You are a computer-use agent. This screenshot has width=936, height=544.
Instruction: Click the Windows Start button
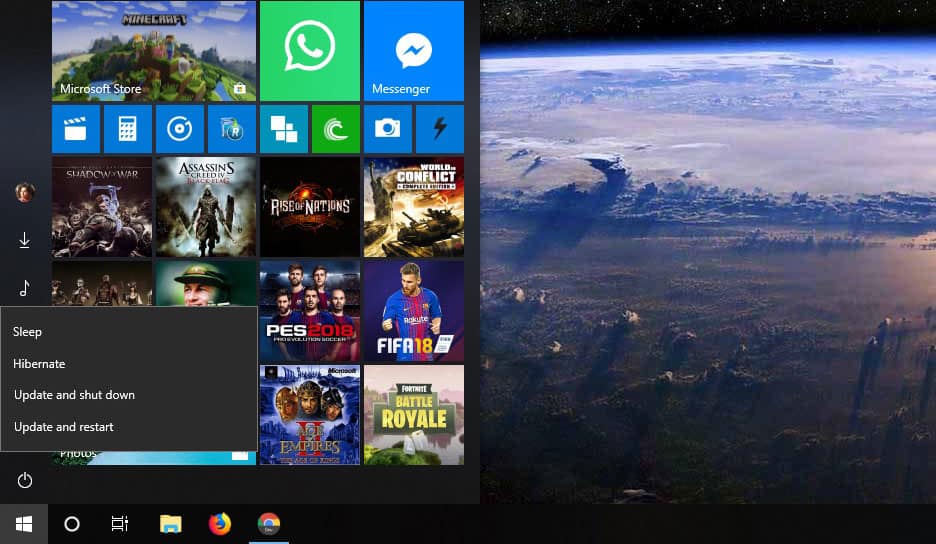coord(24,524)
